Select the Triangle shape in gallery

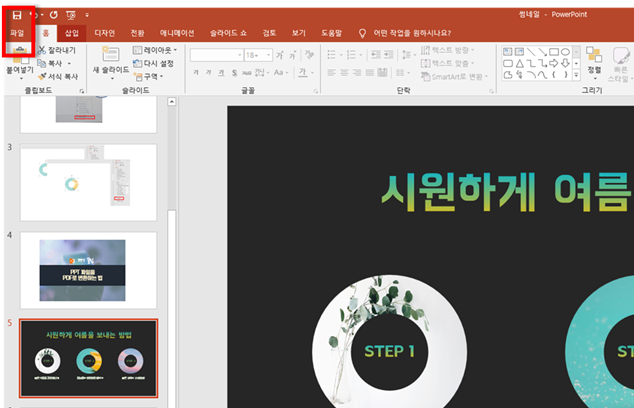520,63
